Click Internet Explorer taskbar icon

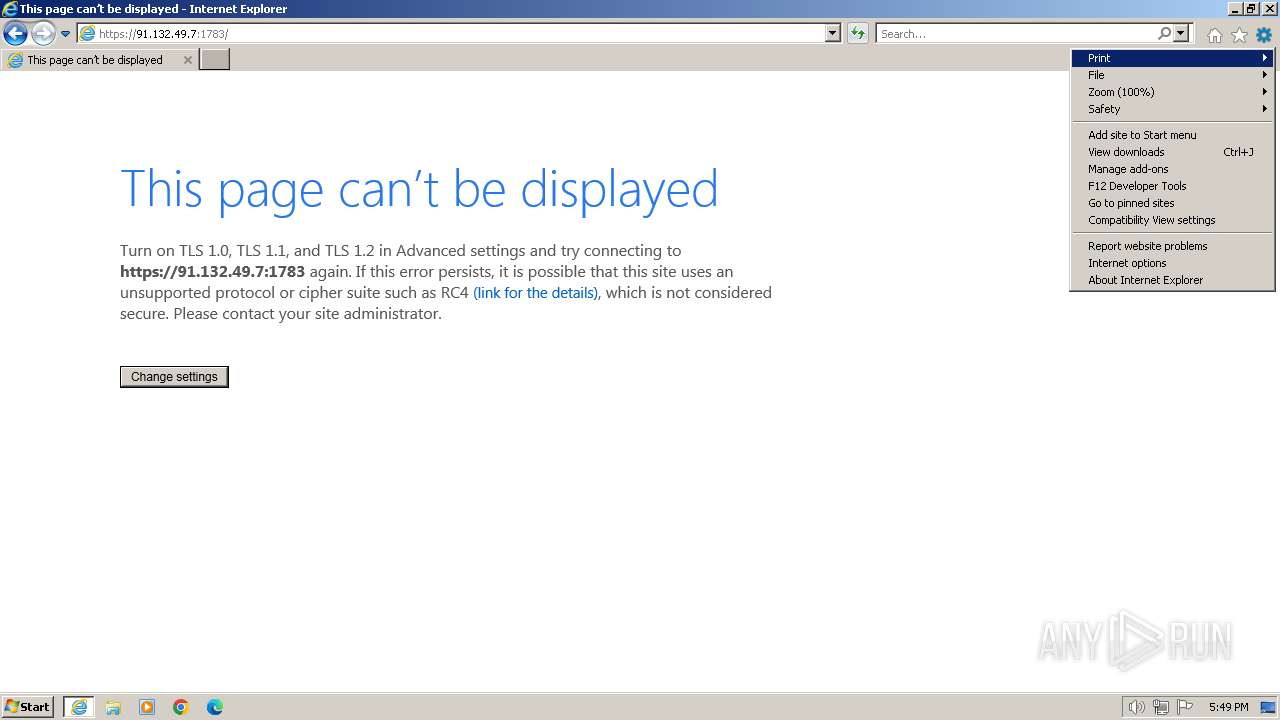point(79,707)
